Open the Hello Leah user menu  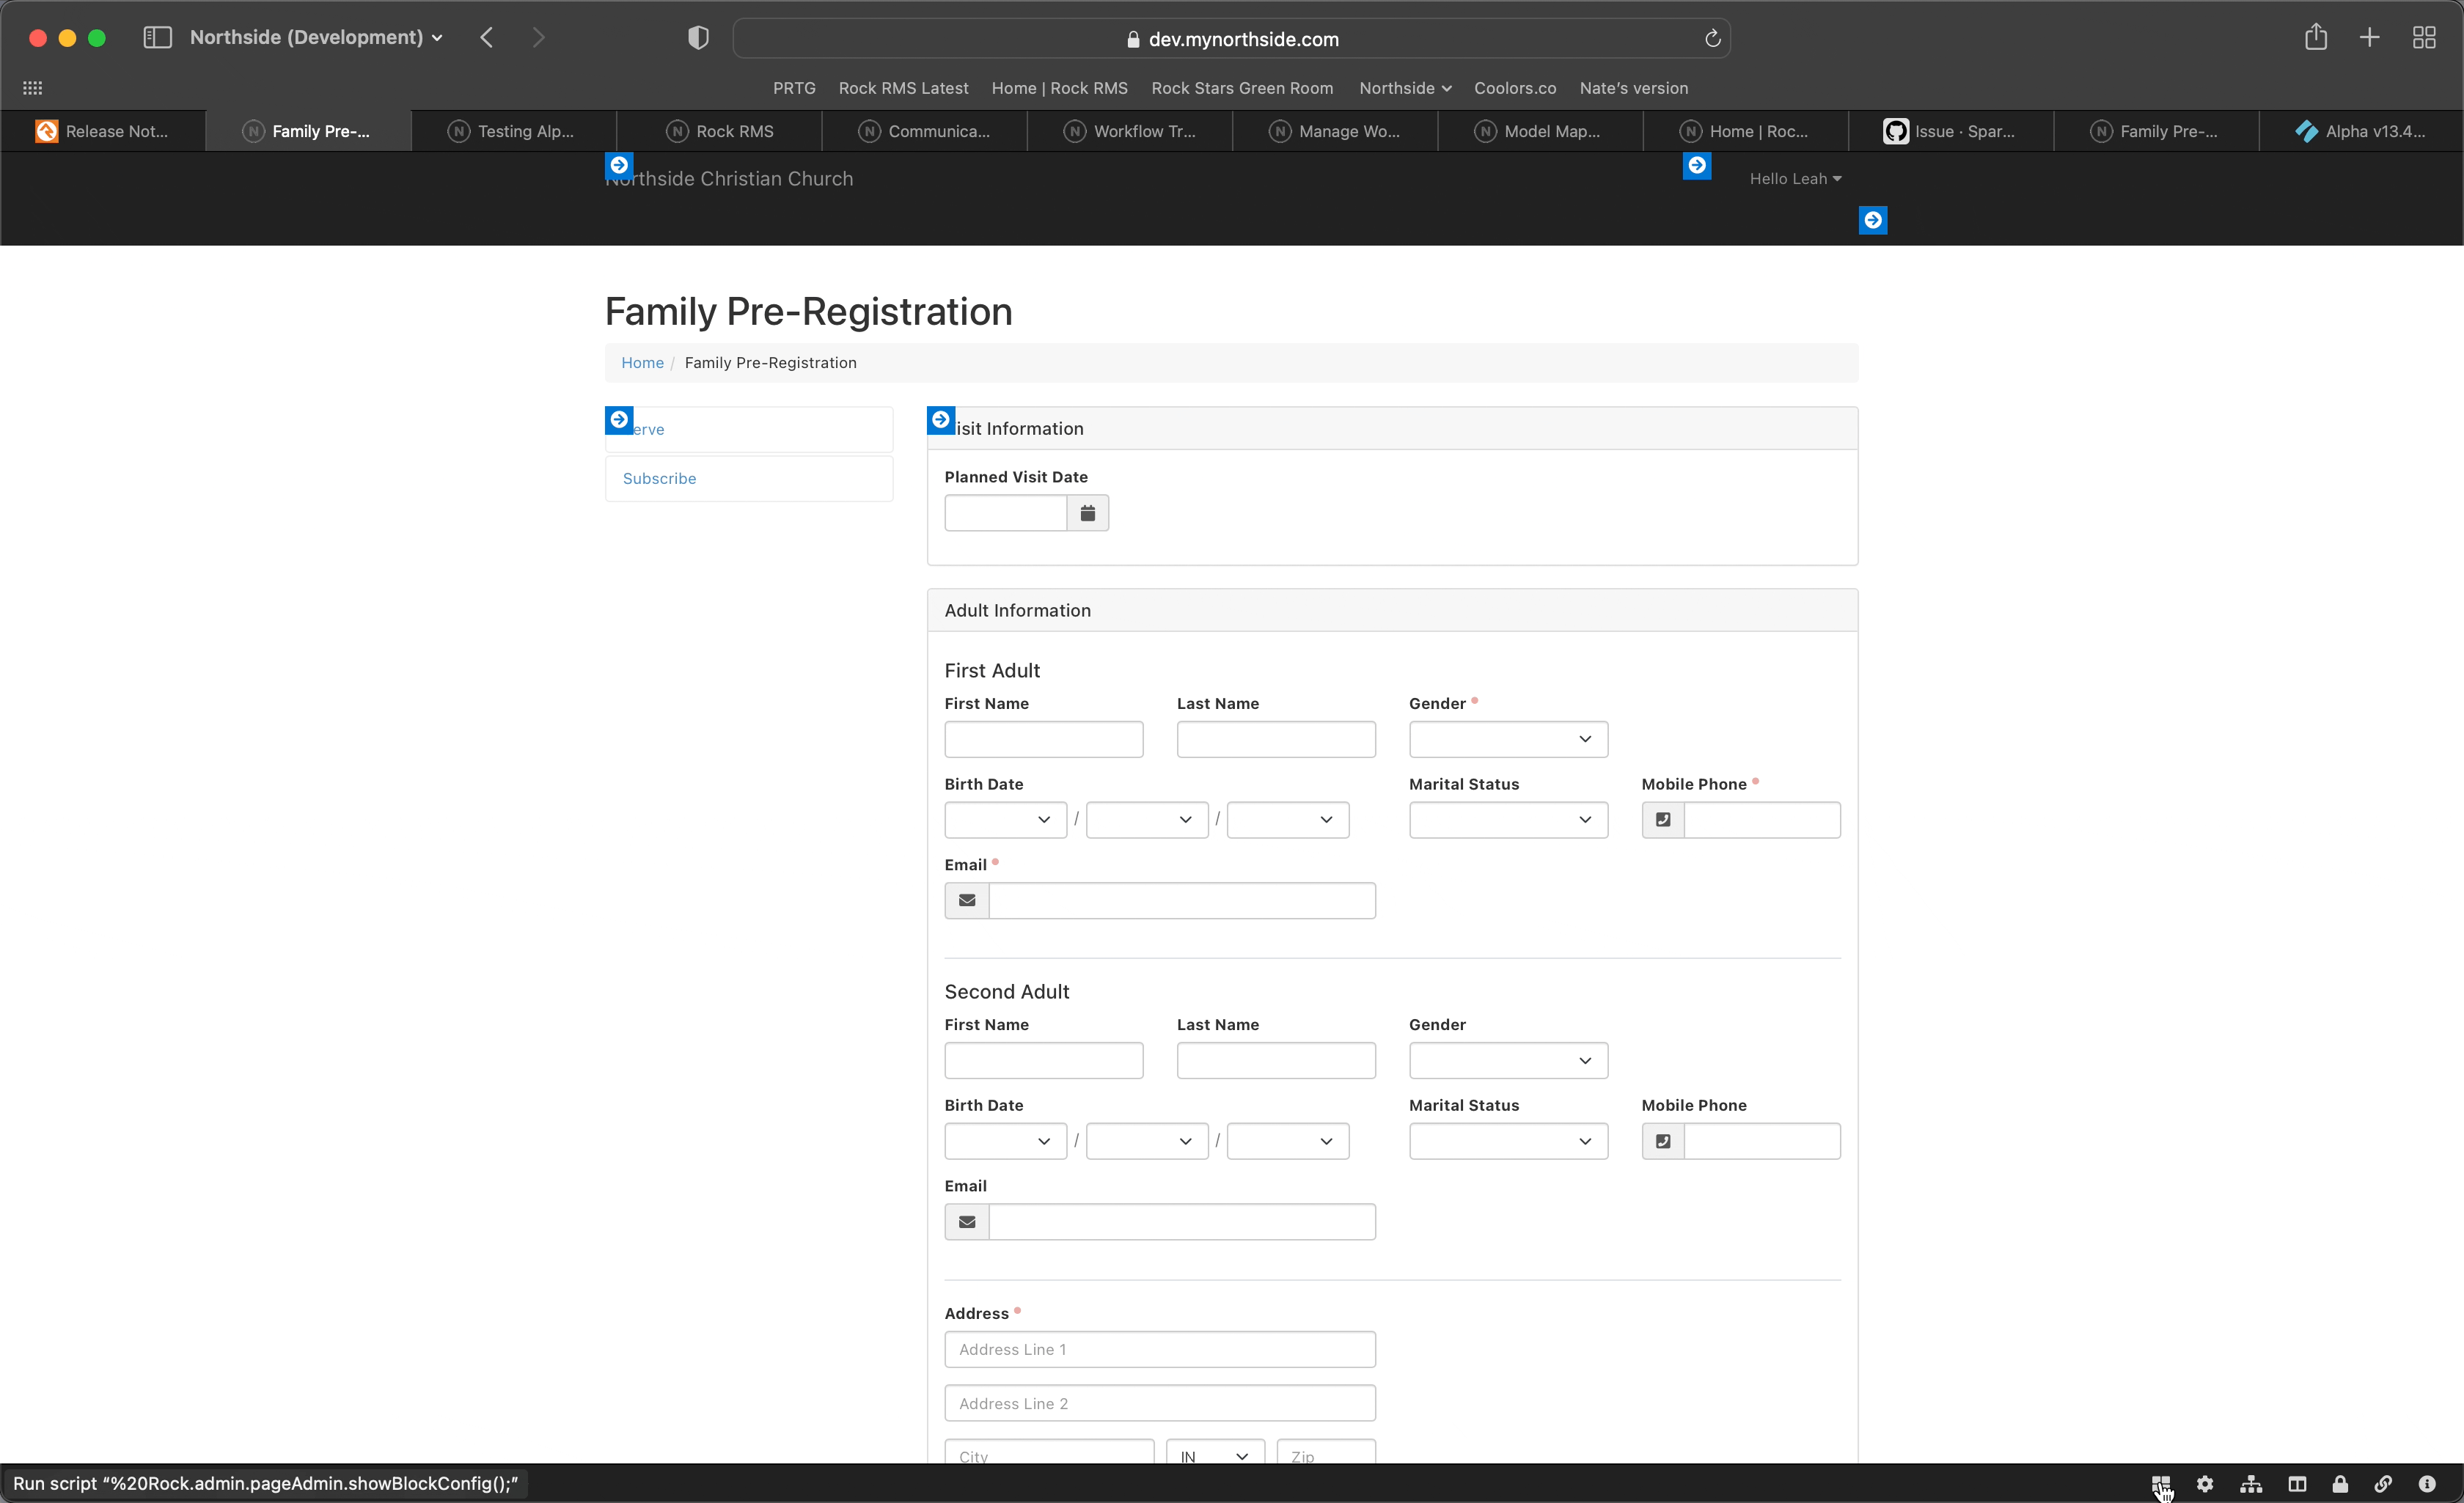1795,179
